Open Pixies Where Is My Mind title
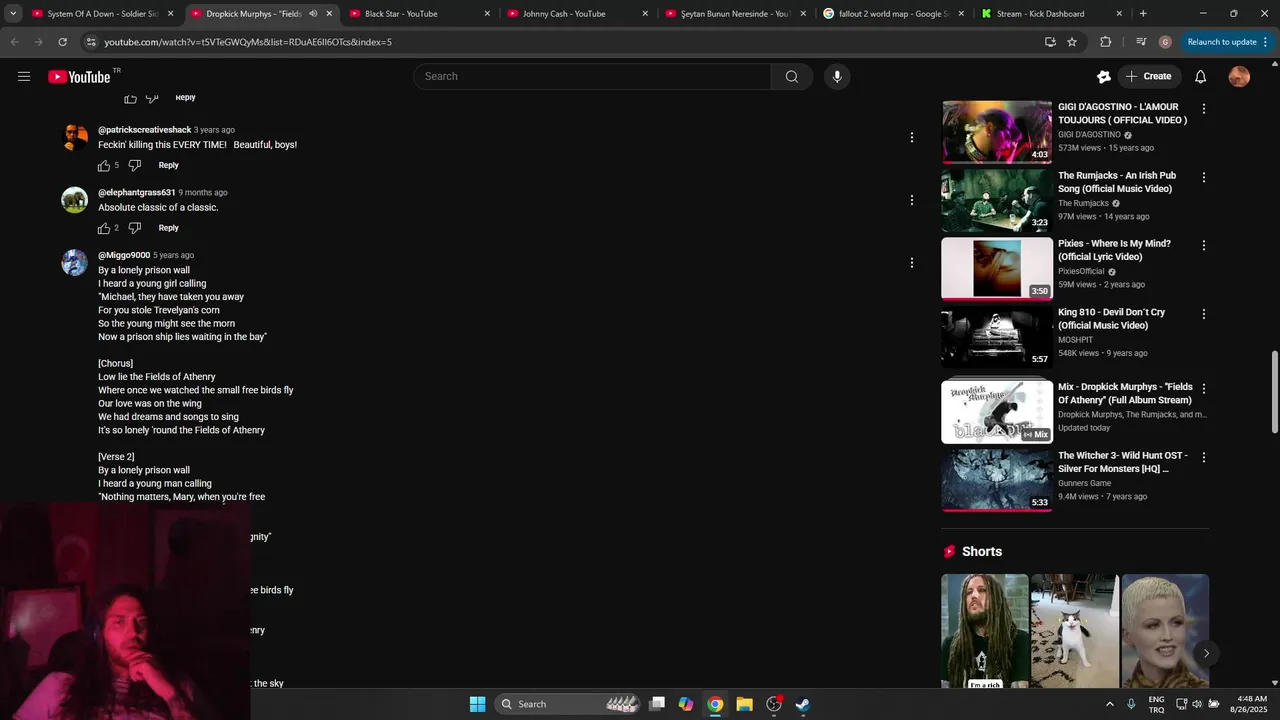 coord(1114,250)
